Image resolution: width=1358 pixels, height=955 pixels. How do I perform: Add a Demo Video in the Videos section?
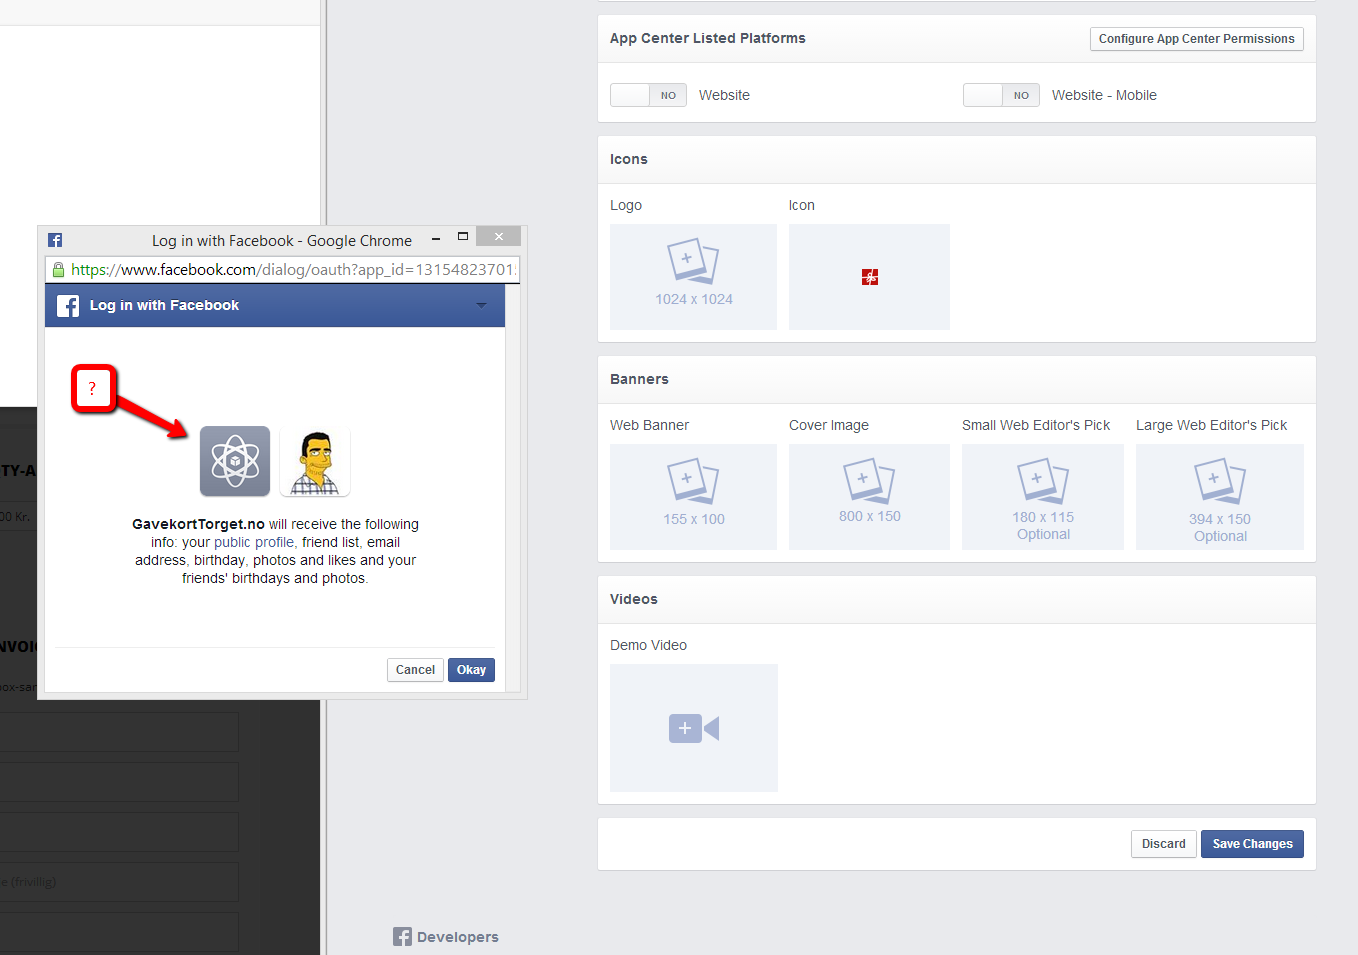coord(693,727)
